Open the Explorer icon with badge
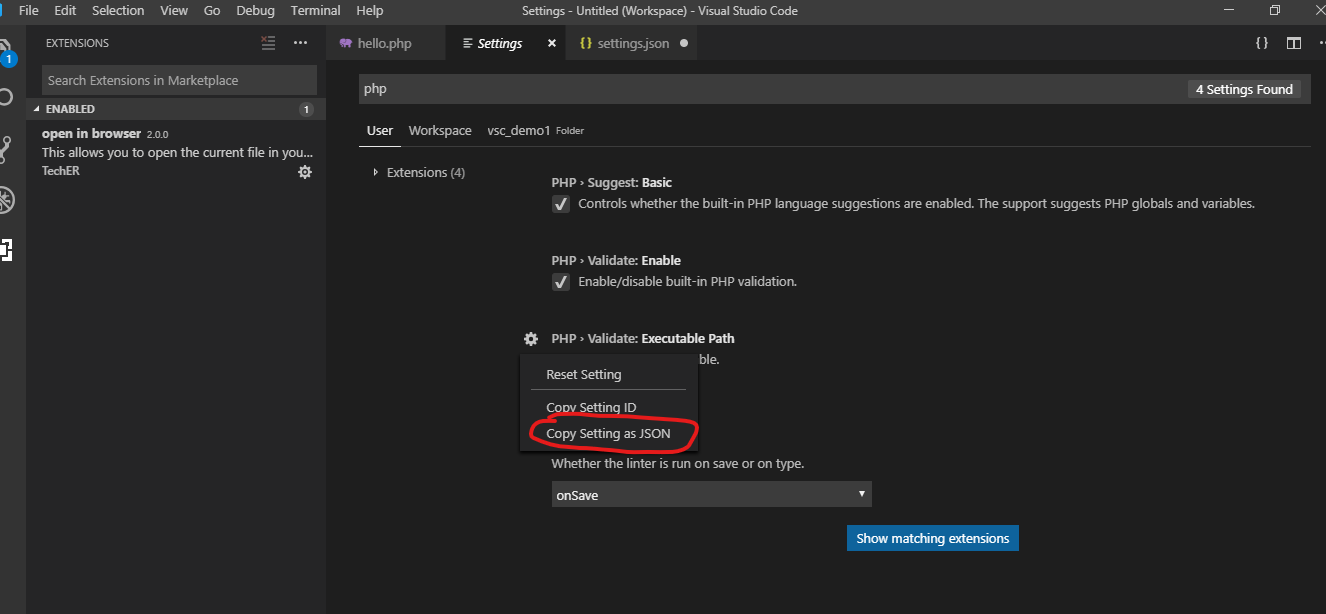Image resolution: width=1326 pixels, height=614 pixels. pyautogui.click(x=6, y=52)
